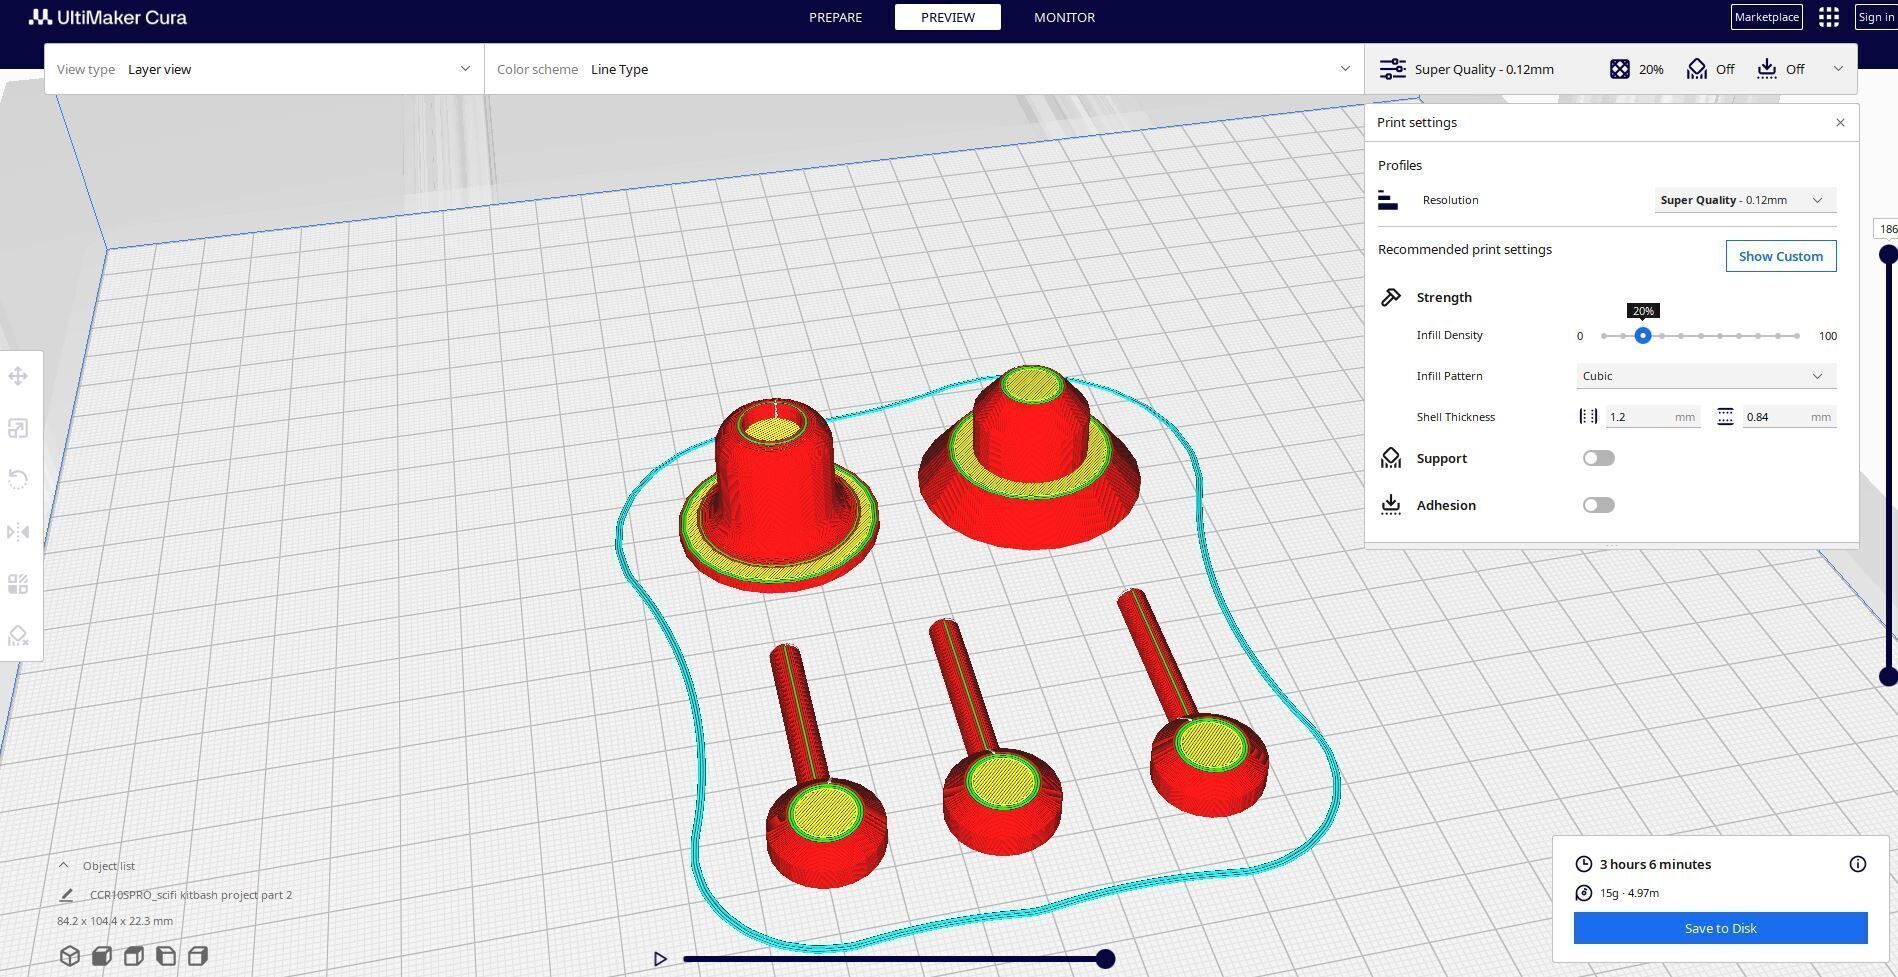Open the View type dropdown
This screenshot has height=977, width=1898.
pos(264,69)
